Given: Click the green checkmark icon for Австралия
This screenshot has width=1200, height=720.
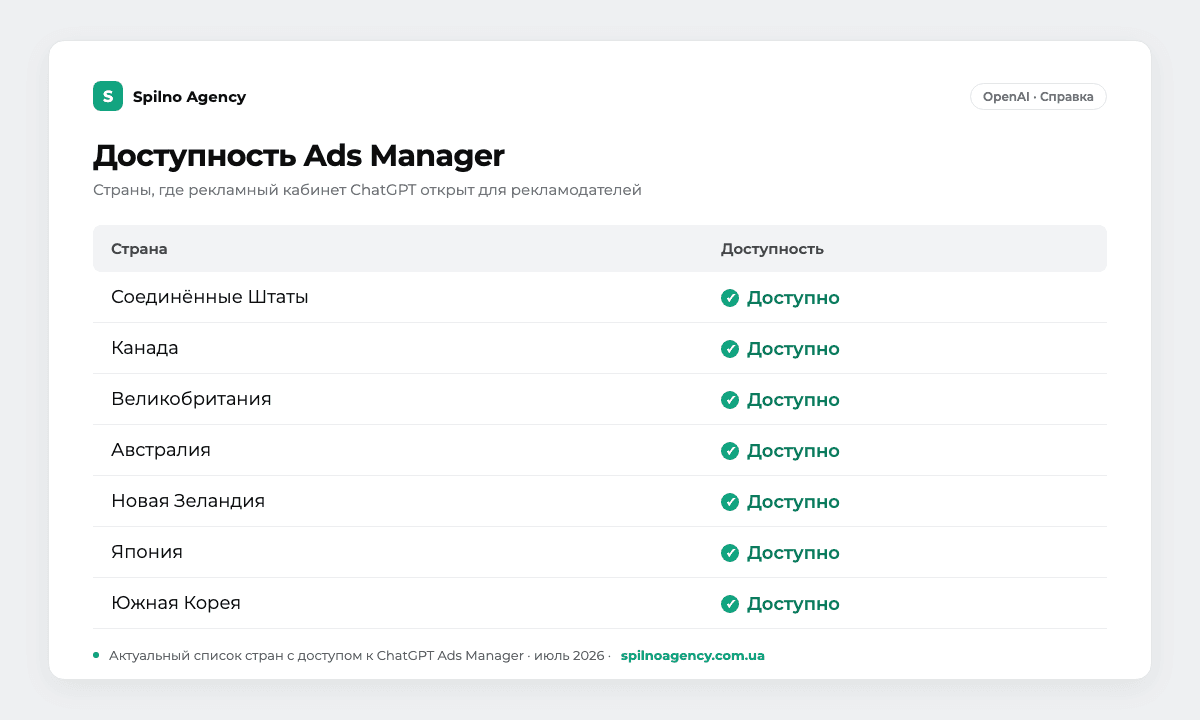Looking at the screenshot, I should click(730, 451).
